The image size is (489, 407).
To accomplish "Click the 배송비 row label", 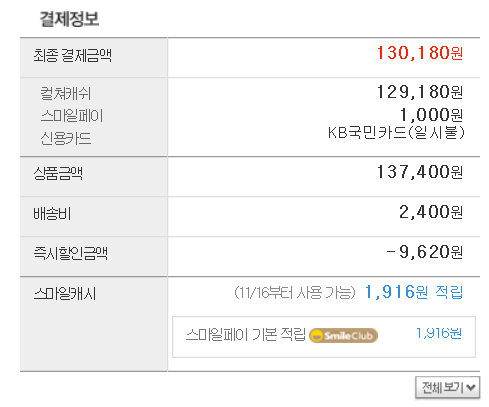I will coord(52,213).
